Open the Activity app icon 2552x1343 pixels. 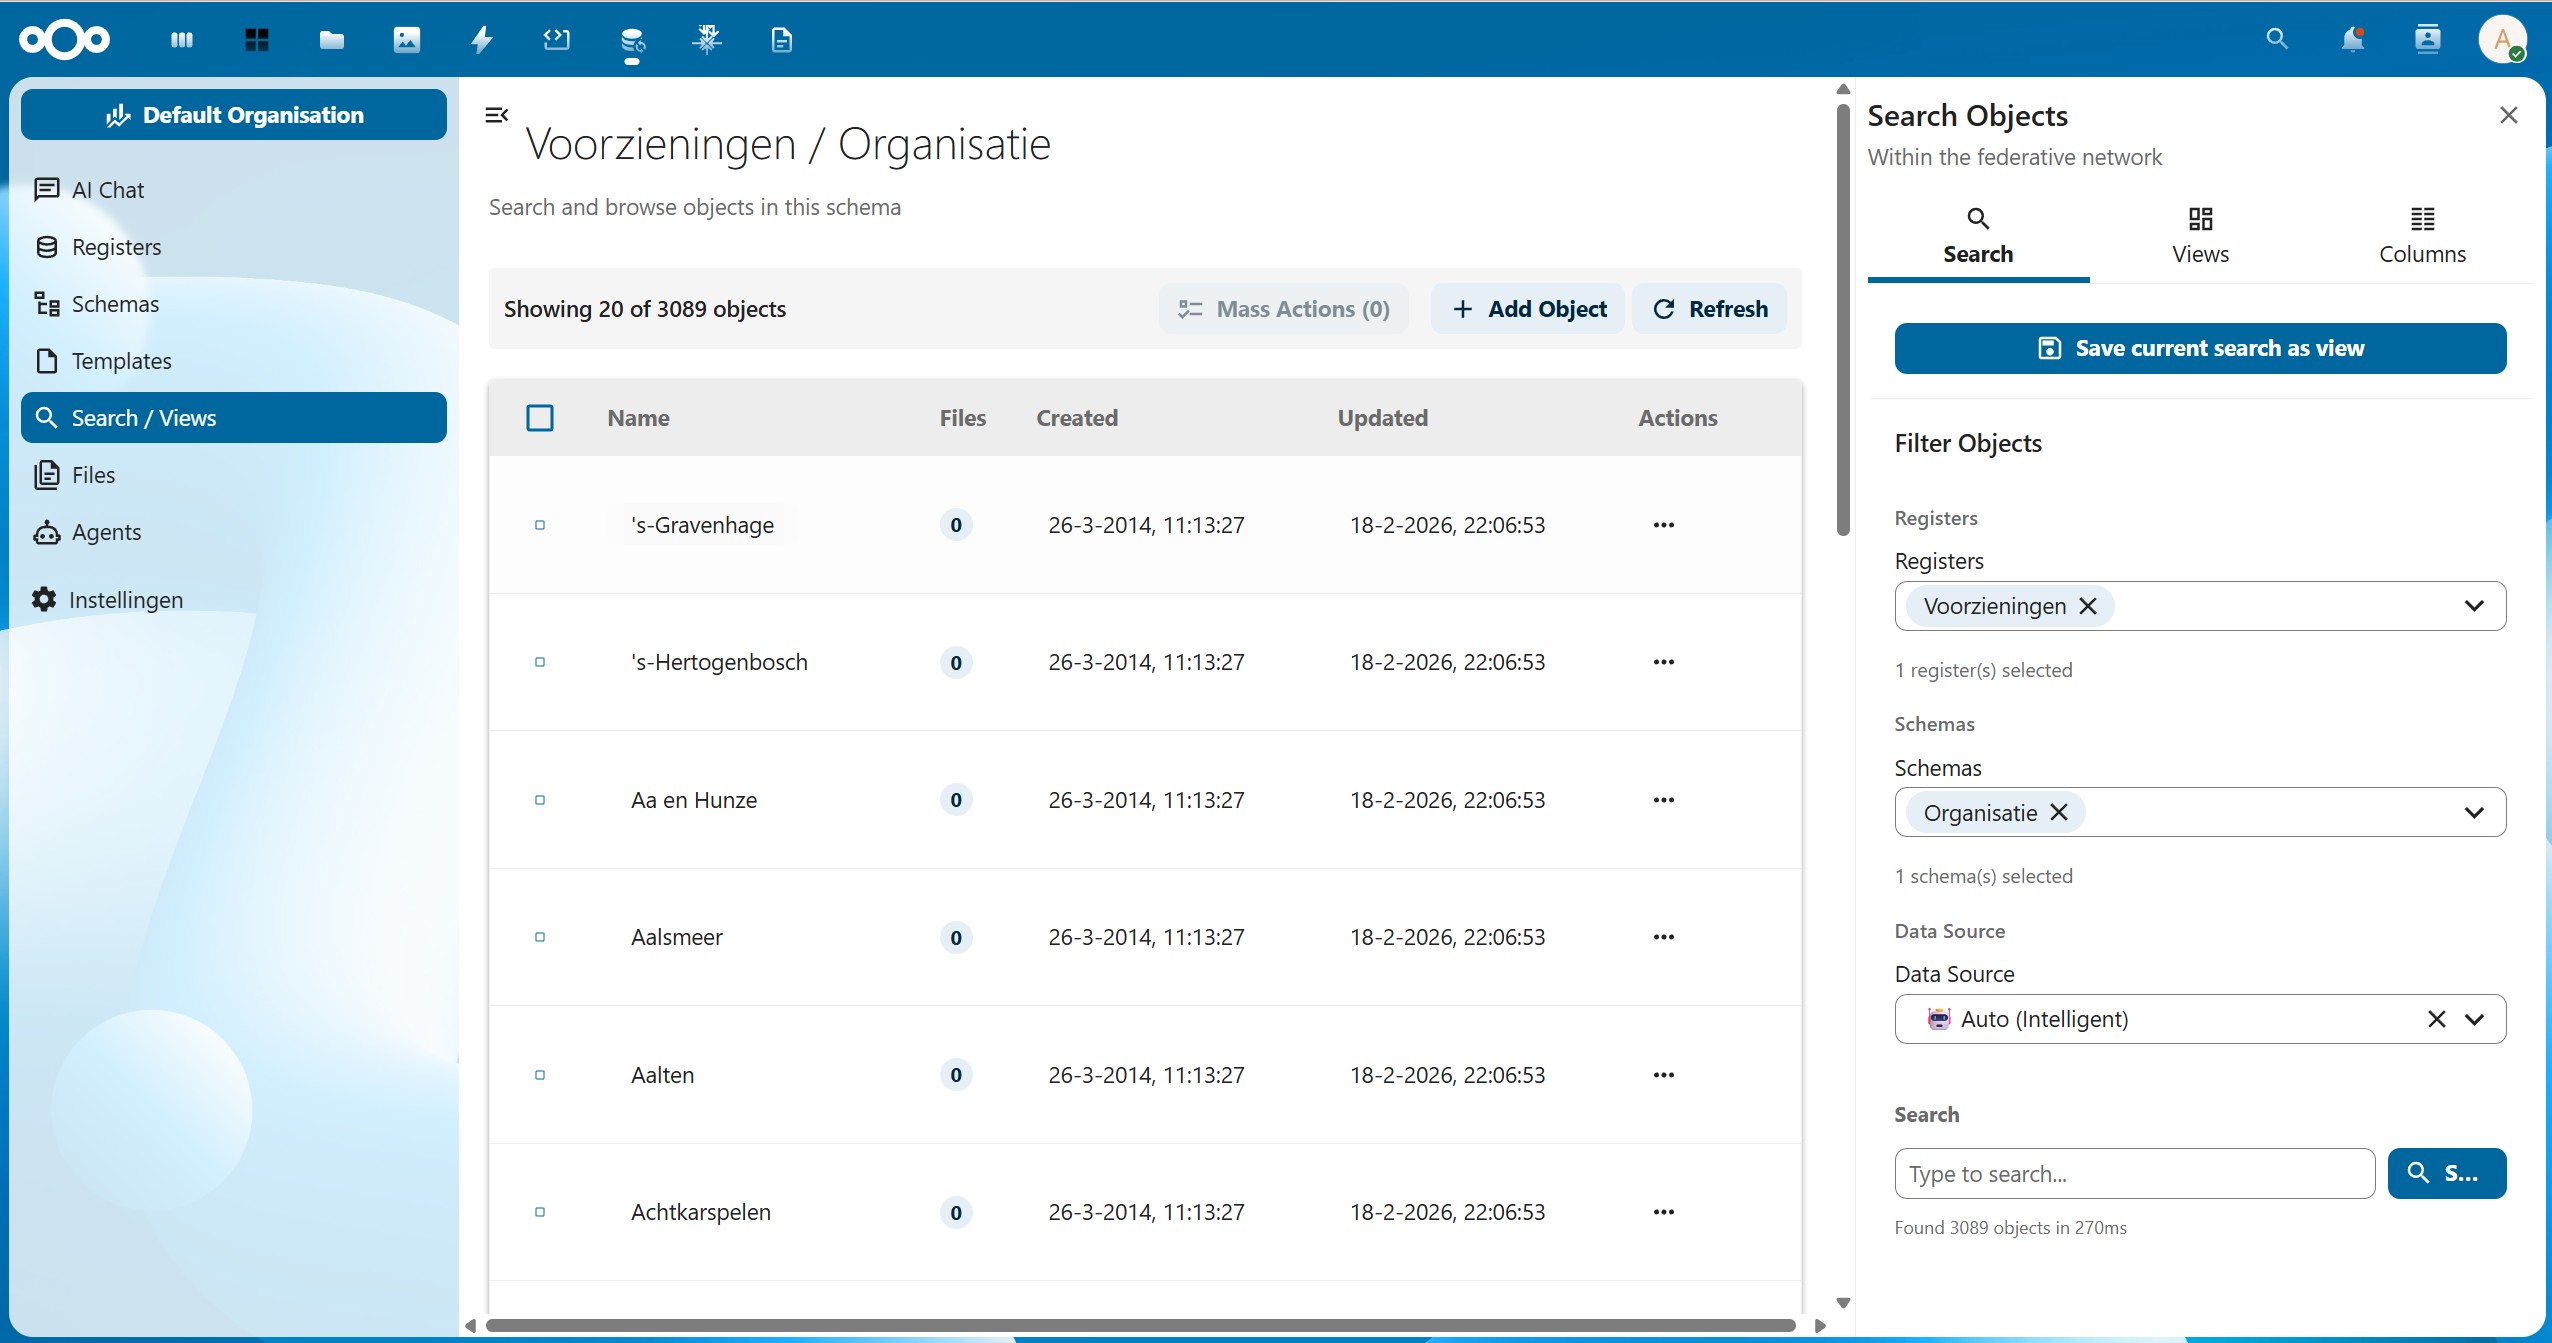point(481,39)
